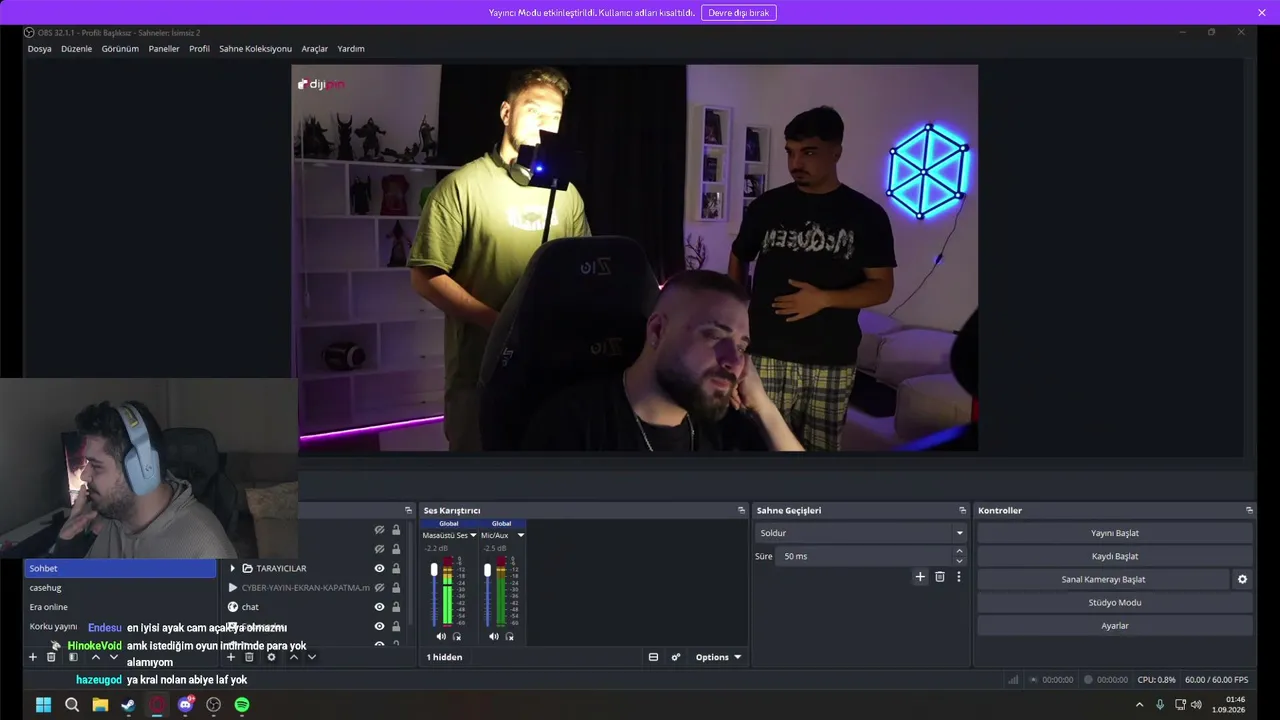Open the Yardım menu

click(351, 49)
